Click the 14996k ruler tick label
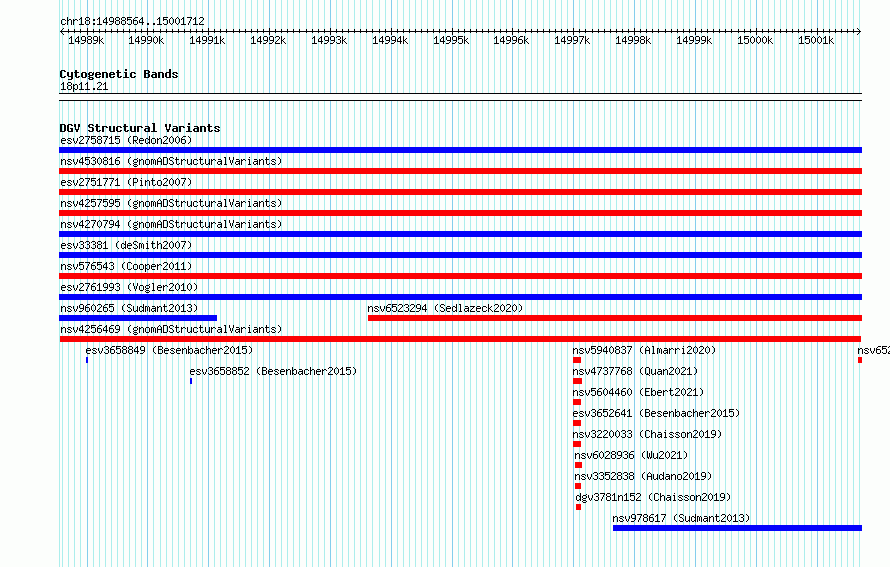Image resolution: width=890 pixels, height=567 pixels. [x=511, y=40]
